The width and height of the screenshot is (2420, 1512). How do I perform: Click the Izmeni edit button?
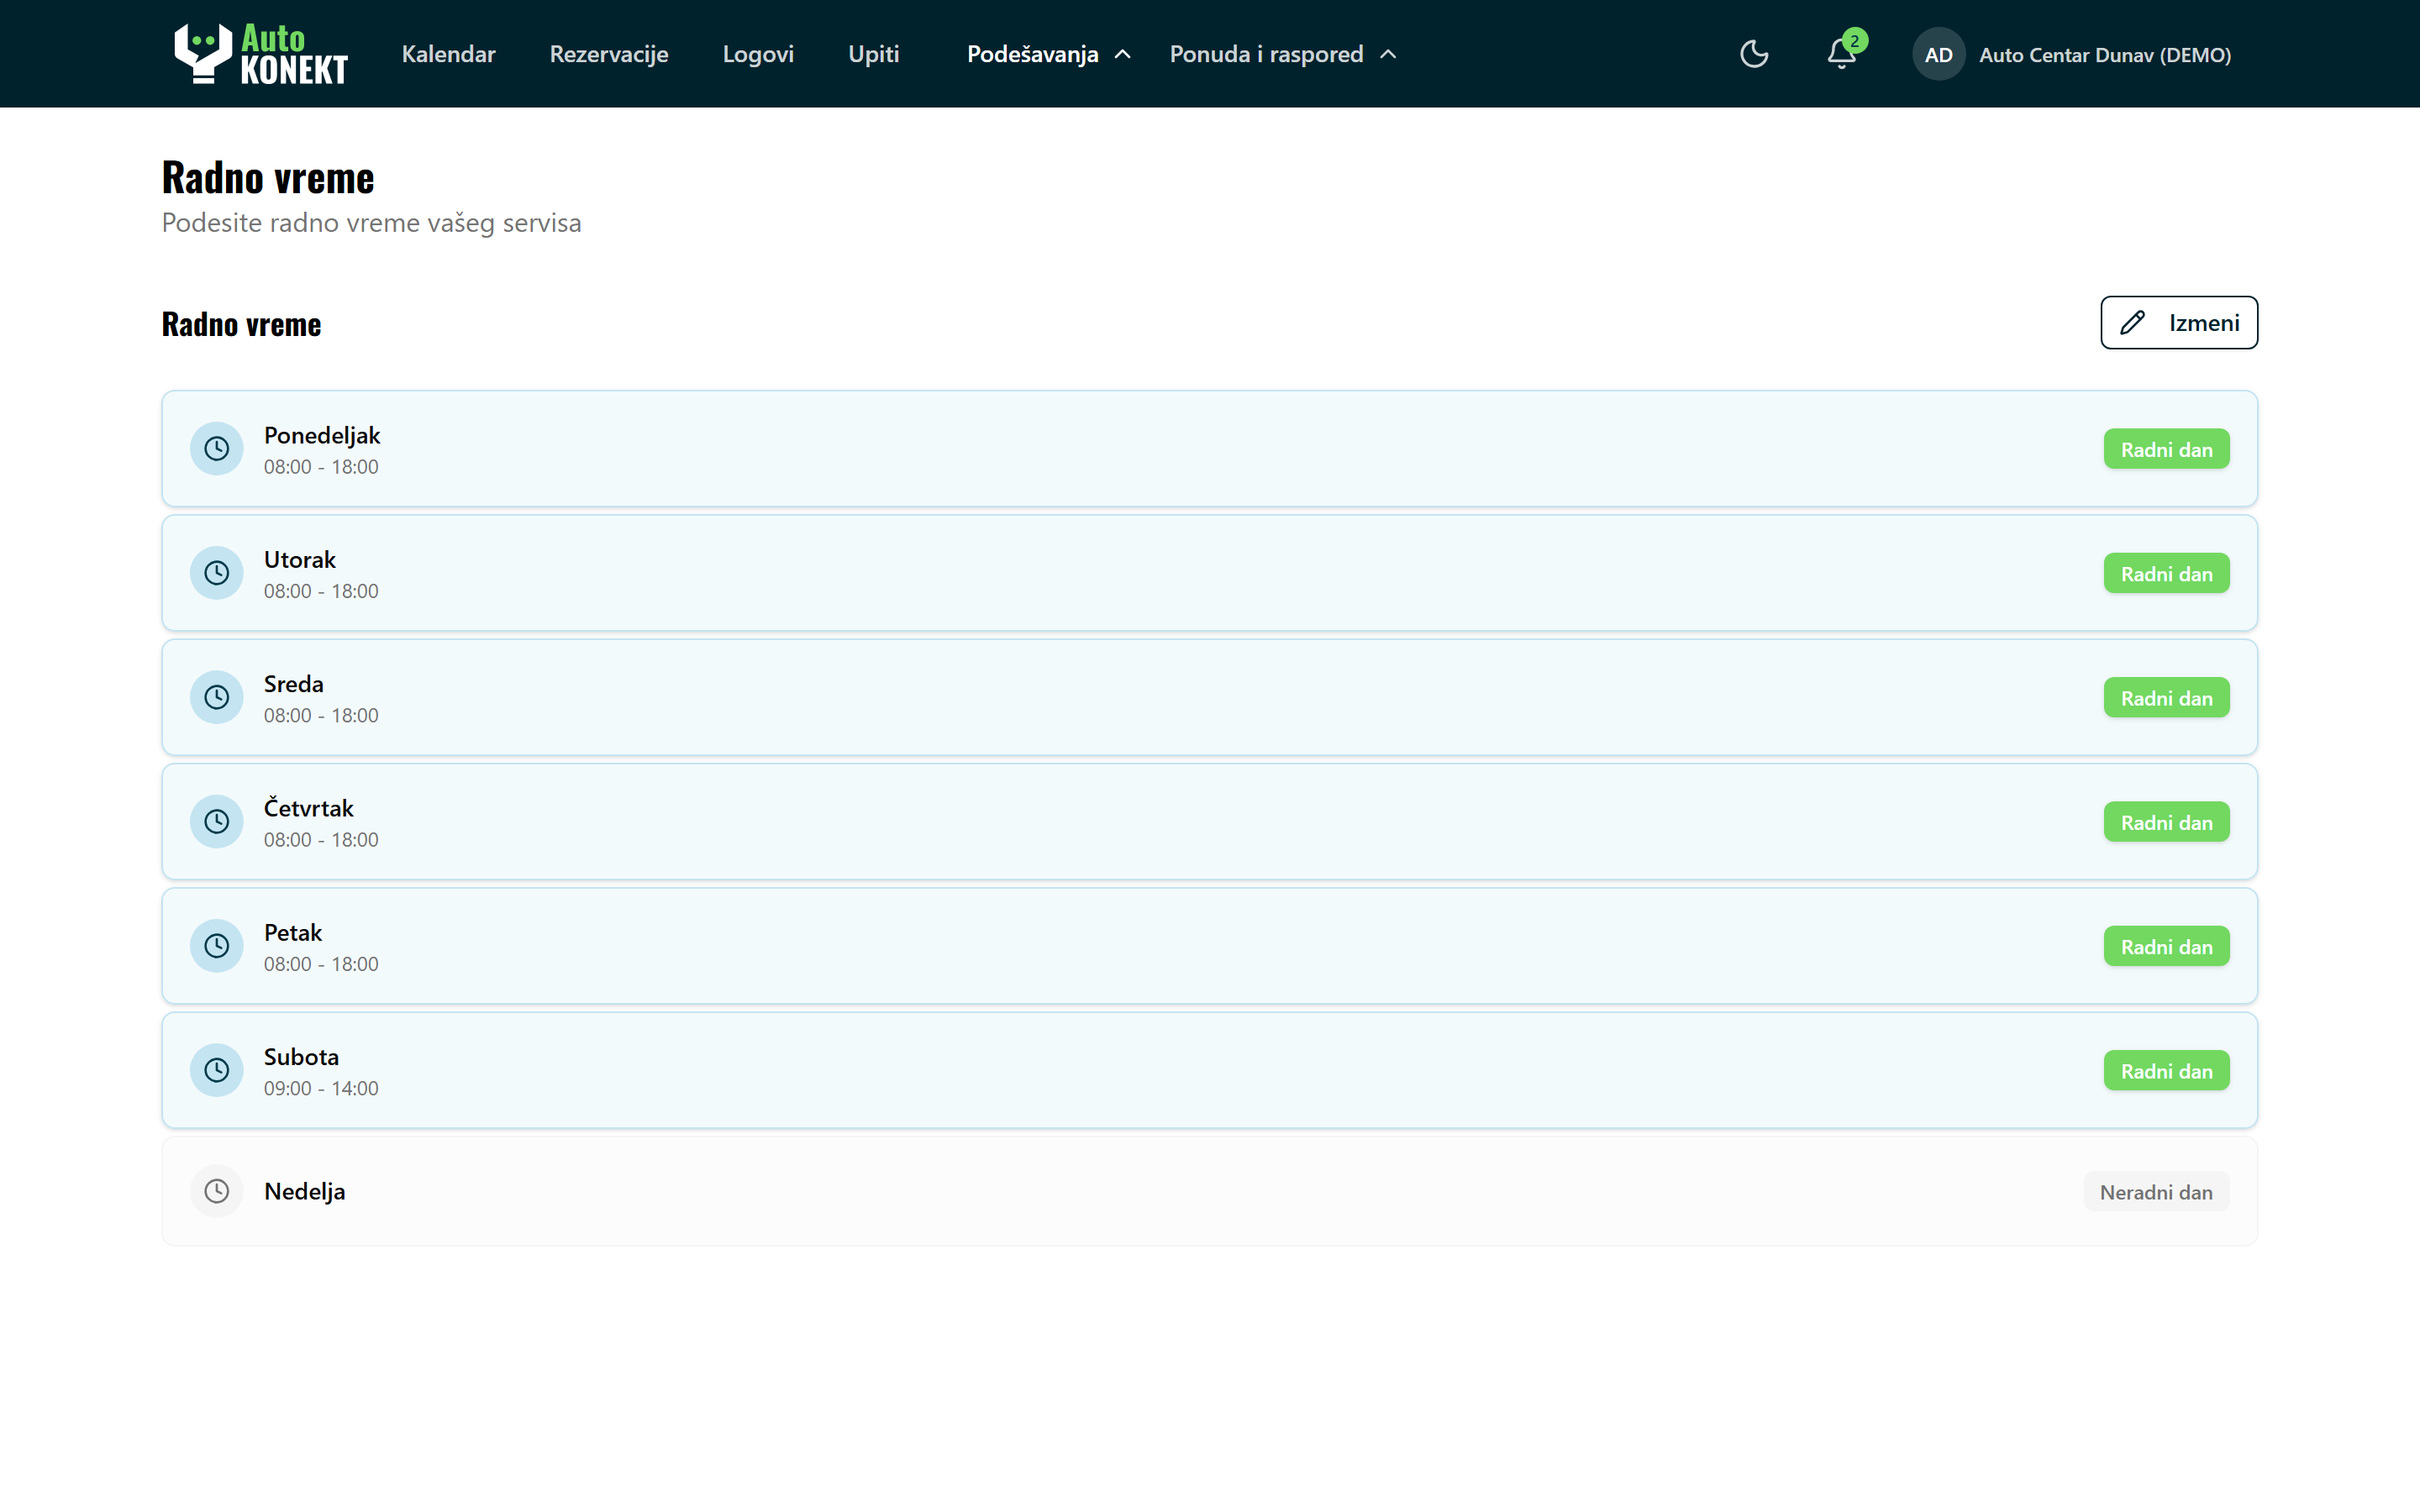(x=2179, y=323)
